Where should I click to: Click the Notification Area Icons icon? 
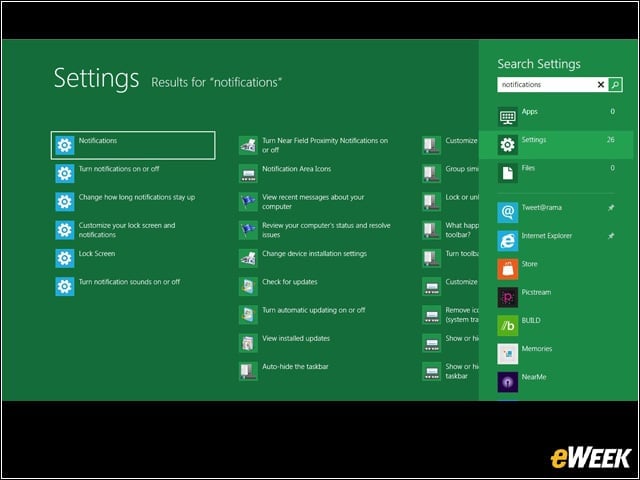[248, 173]
